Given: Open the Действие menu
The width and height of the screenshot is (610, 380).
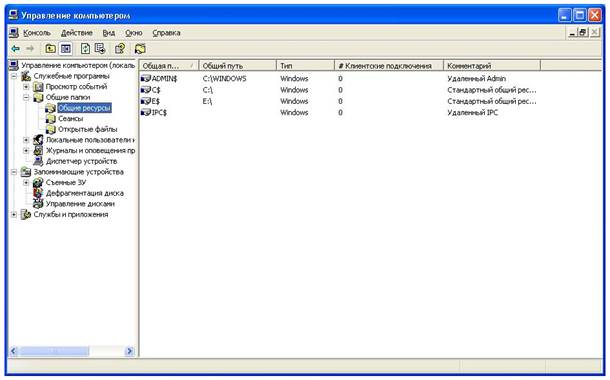Looking at the screenshot, I should [x=77, y=33].
